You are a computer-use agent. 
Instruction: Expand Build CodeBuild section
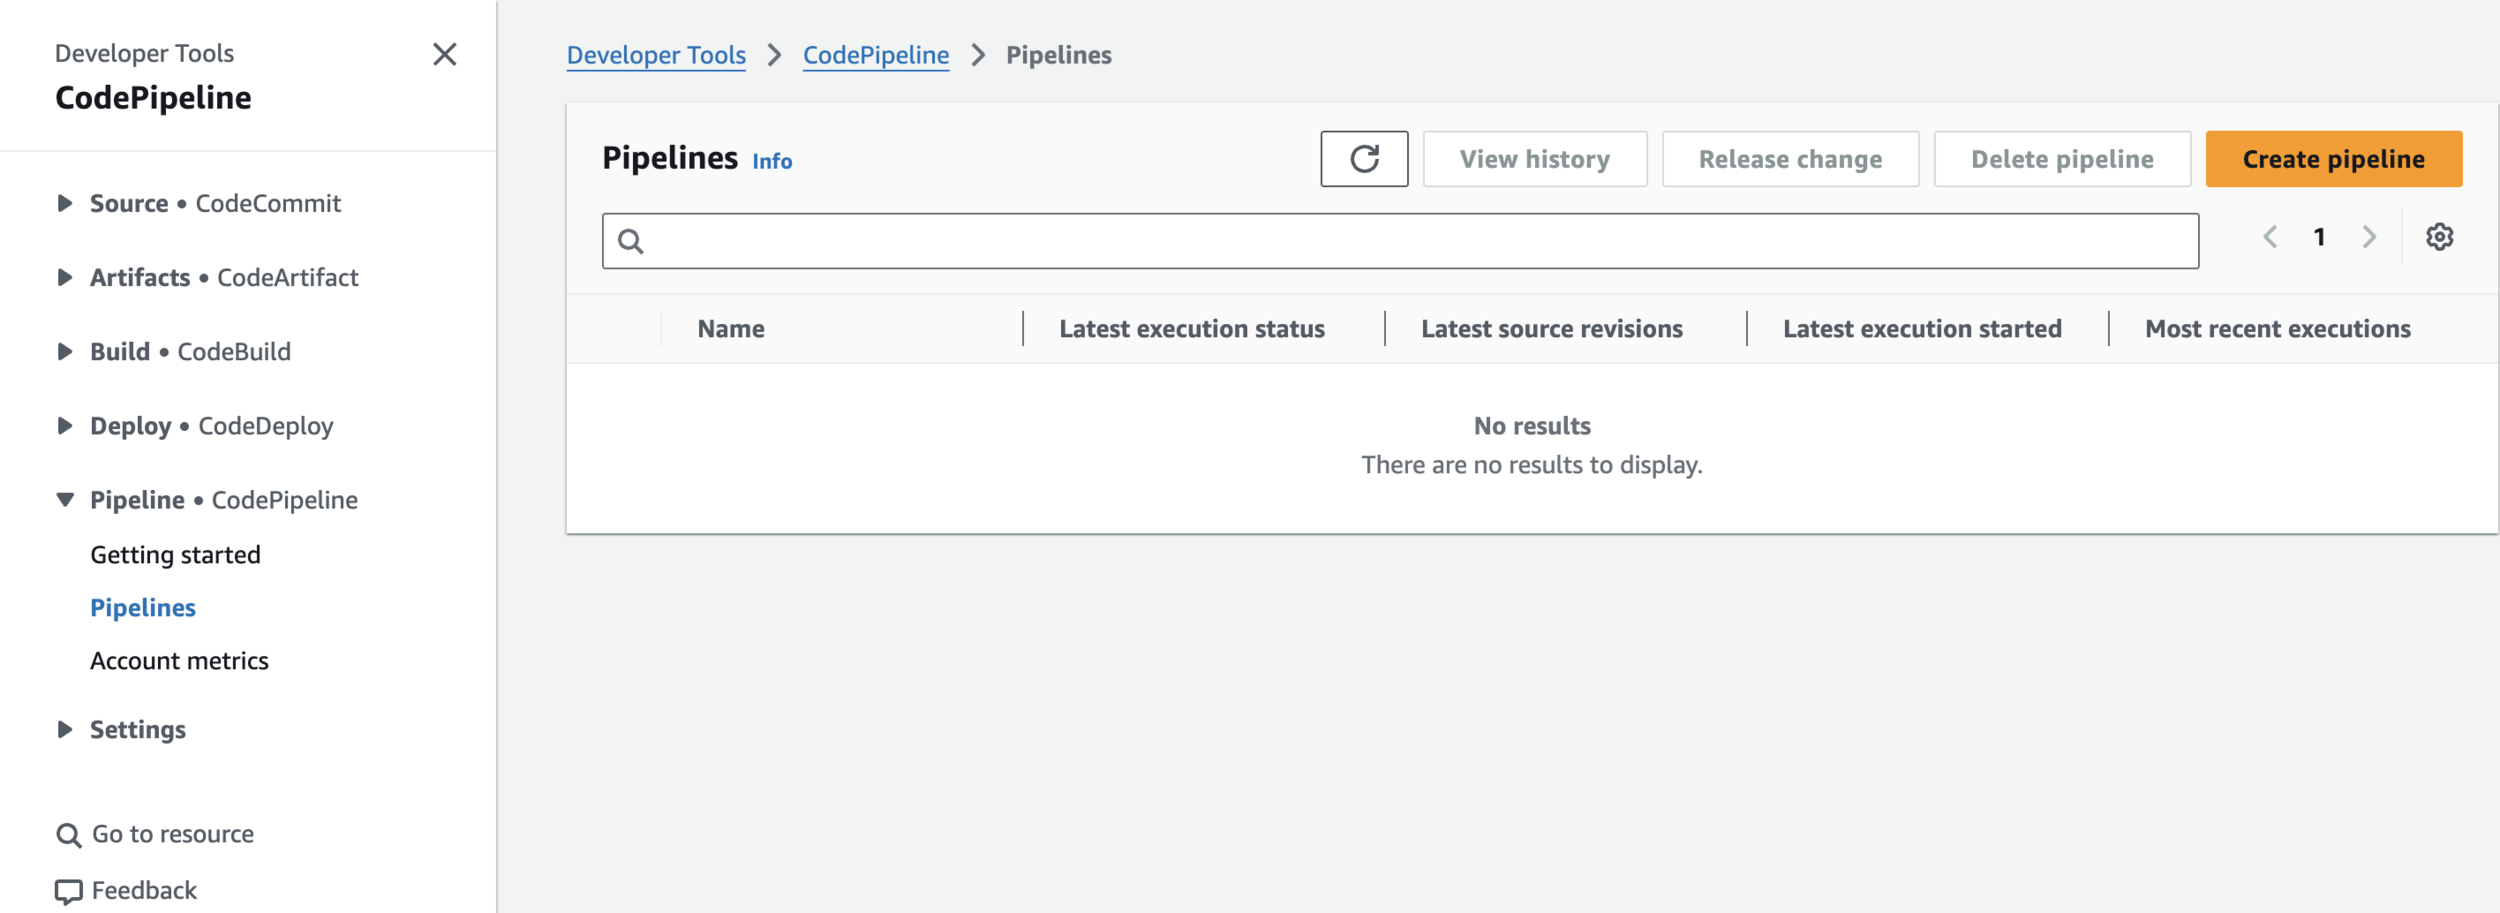pos(65,351)
